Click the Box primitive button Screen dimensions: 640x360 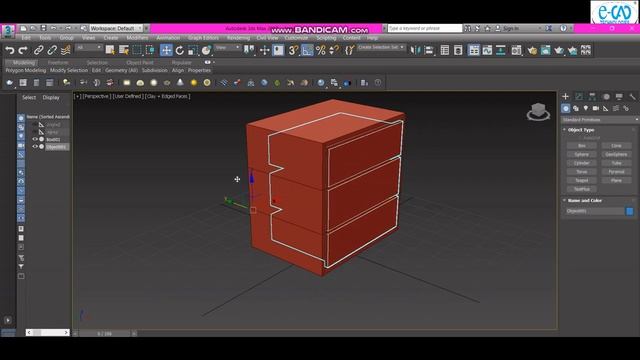click(x=582, y=146)
